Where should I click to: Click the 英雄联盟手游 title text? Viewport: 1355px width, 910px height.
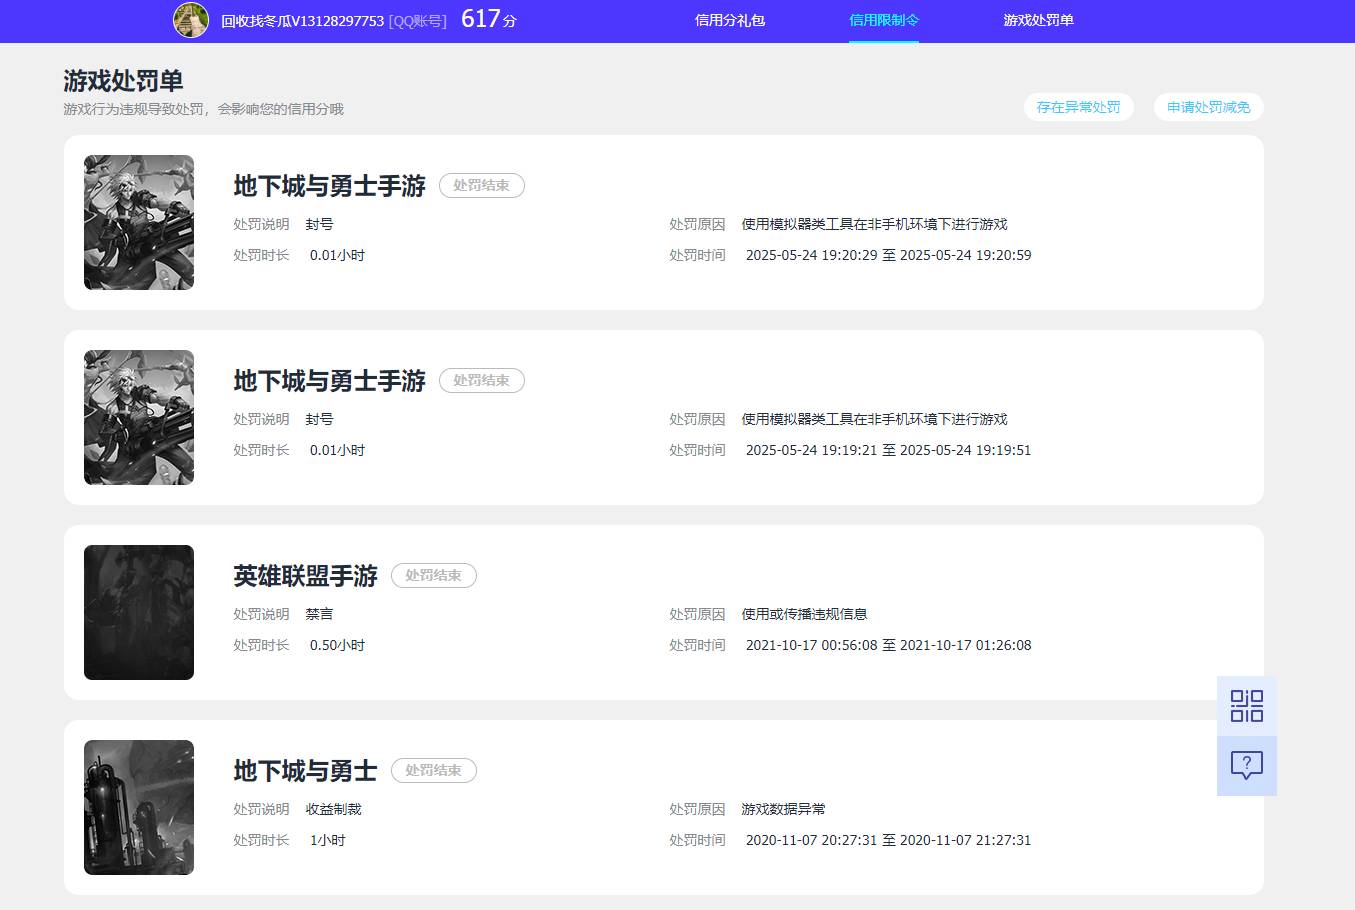303,575
